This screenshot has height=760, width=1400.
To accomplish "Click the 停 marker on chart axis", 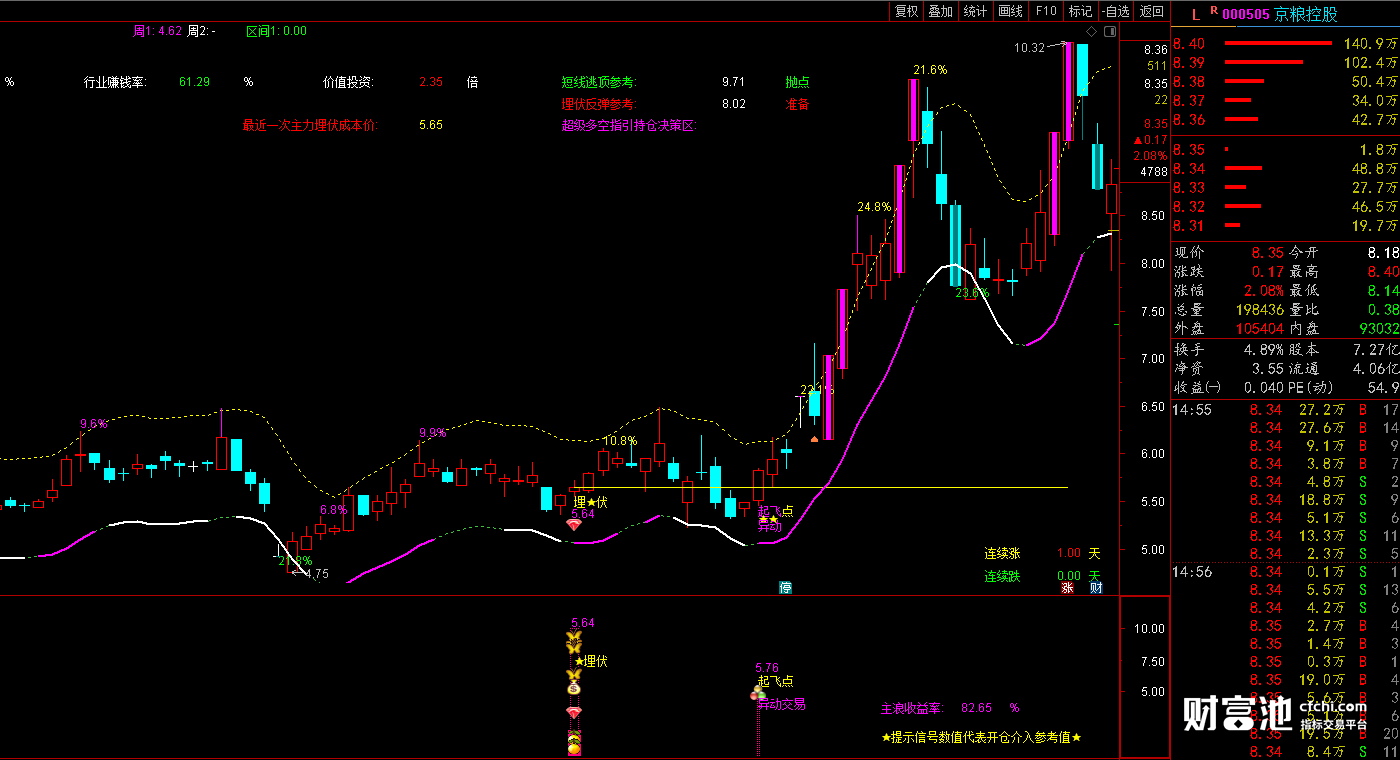I will [785, 587].
